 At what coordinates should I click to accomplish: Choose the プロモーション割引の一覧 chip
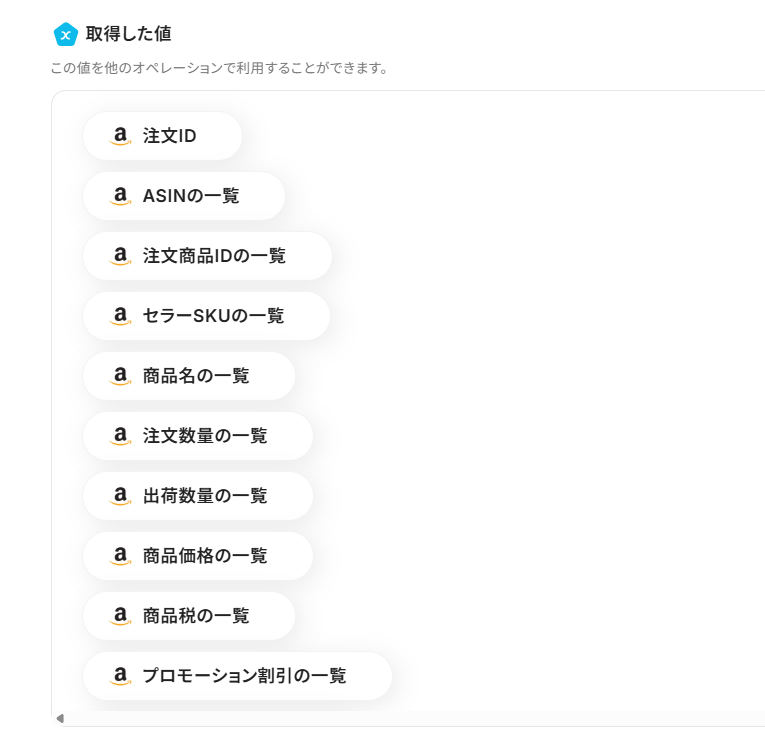(x=238, y=676)
